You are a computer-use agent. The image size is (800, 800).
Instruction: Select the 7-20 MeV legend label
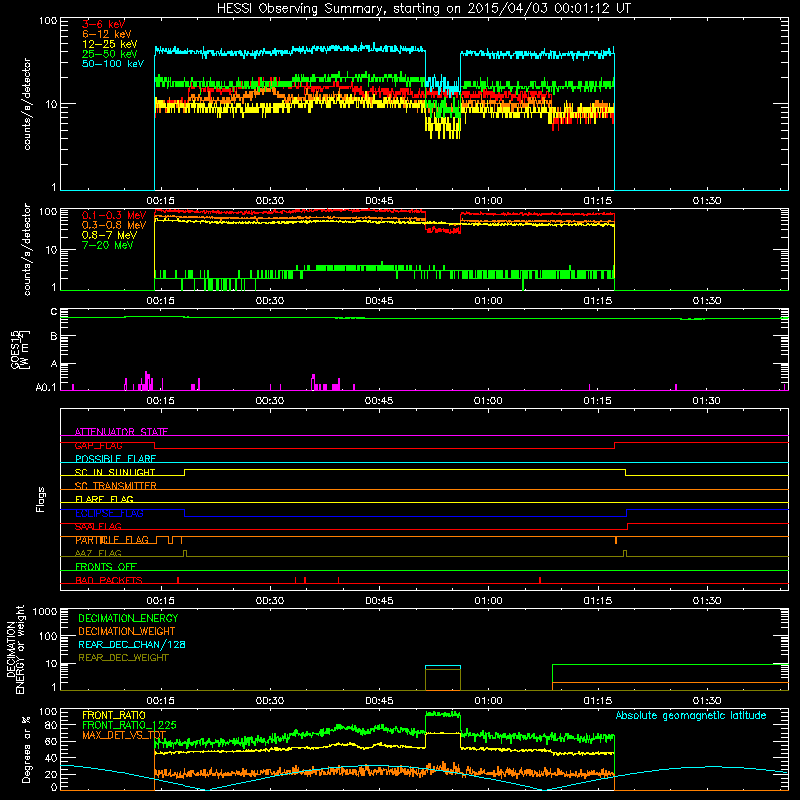click(x=108, y=245)
